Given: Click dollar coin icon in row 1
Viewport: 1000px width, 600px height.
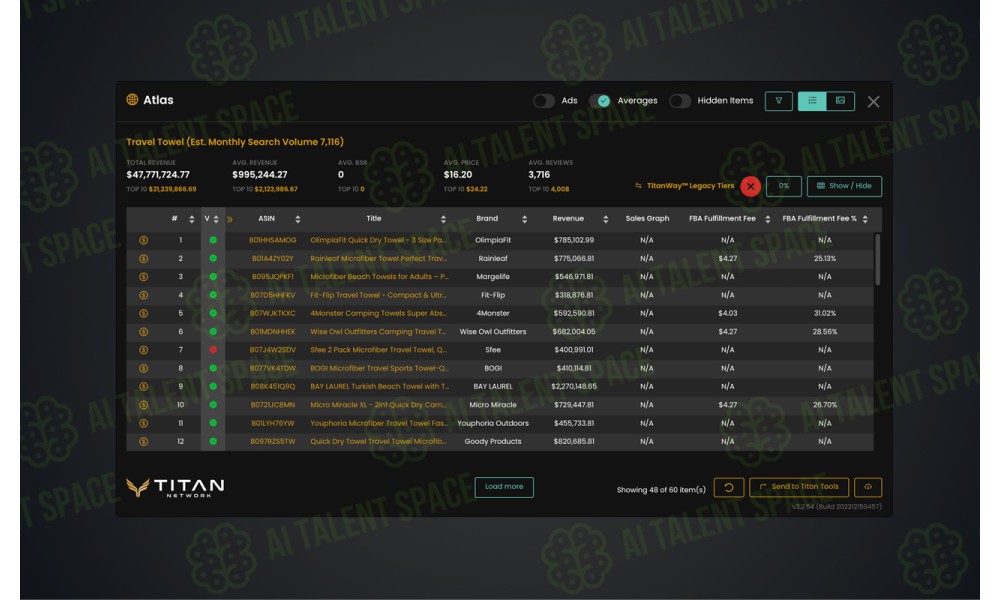Looking at the screenshot, I should (x=143, y=240).
